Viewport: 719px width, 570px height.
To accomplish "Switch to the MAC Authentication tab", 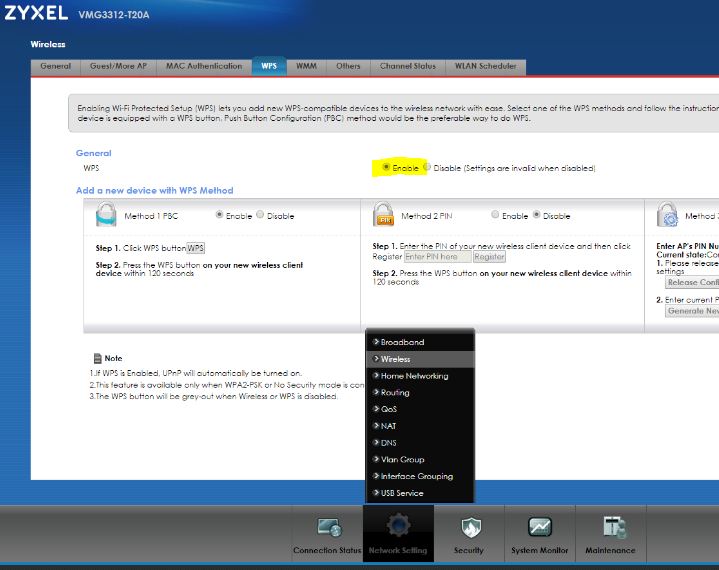I will (x=203, y=67).
